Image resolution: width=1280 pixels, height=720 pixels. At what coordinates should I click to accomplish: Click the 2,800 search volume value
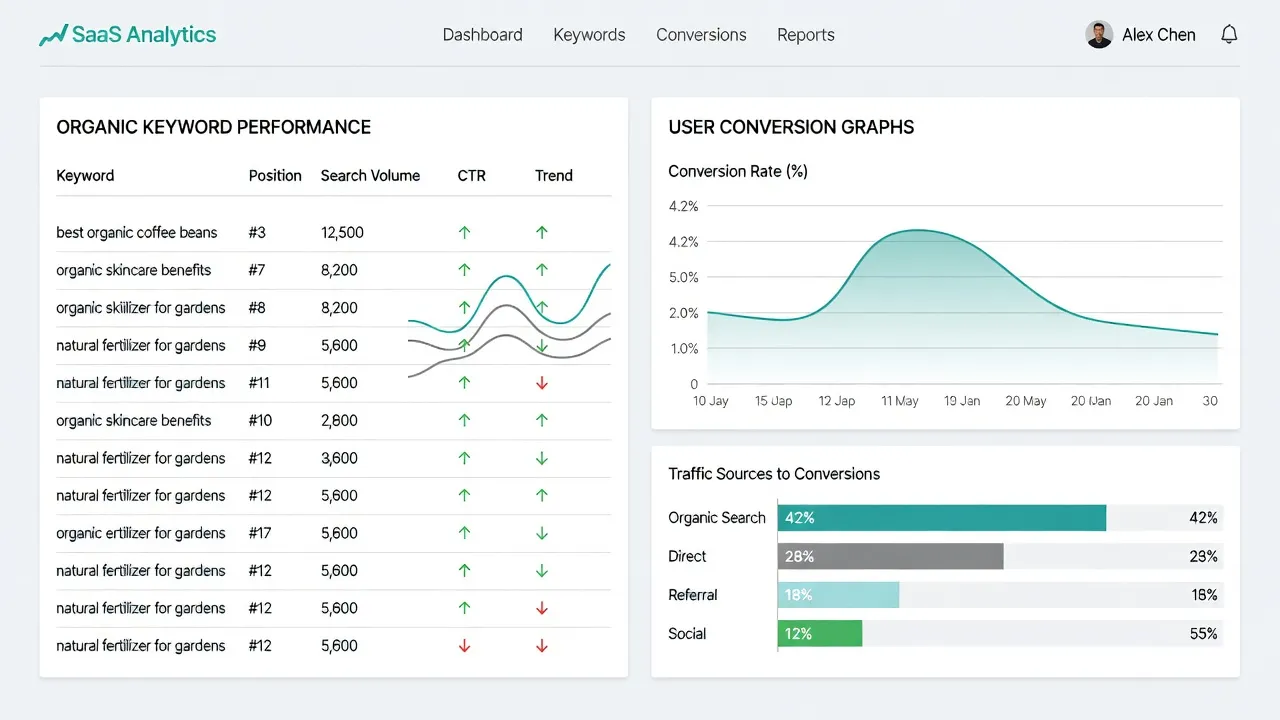(339, 421)
